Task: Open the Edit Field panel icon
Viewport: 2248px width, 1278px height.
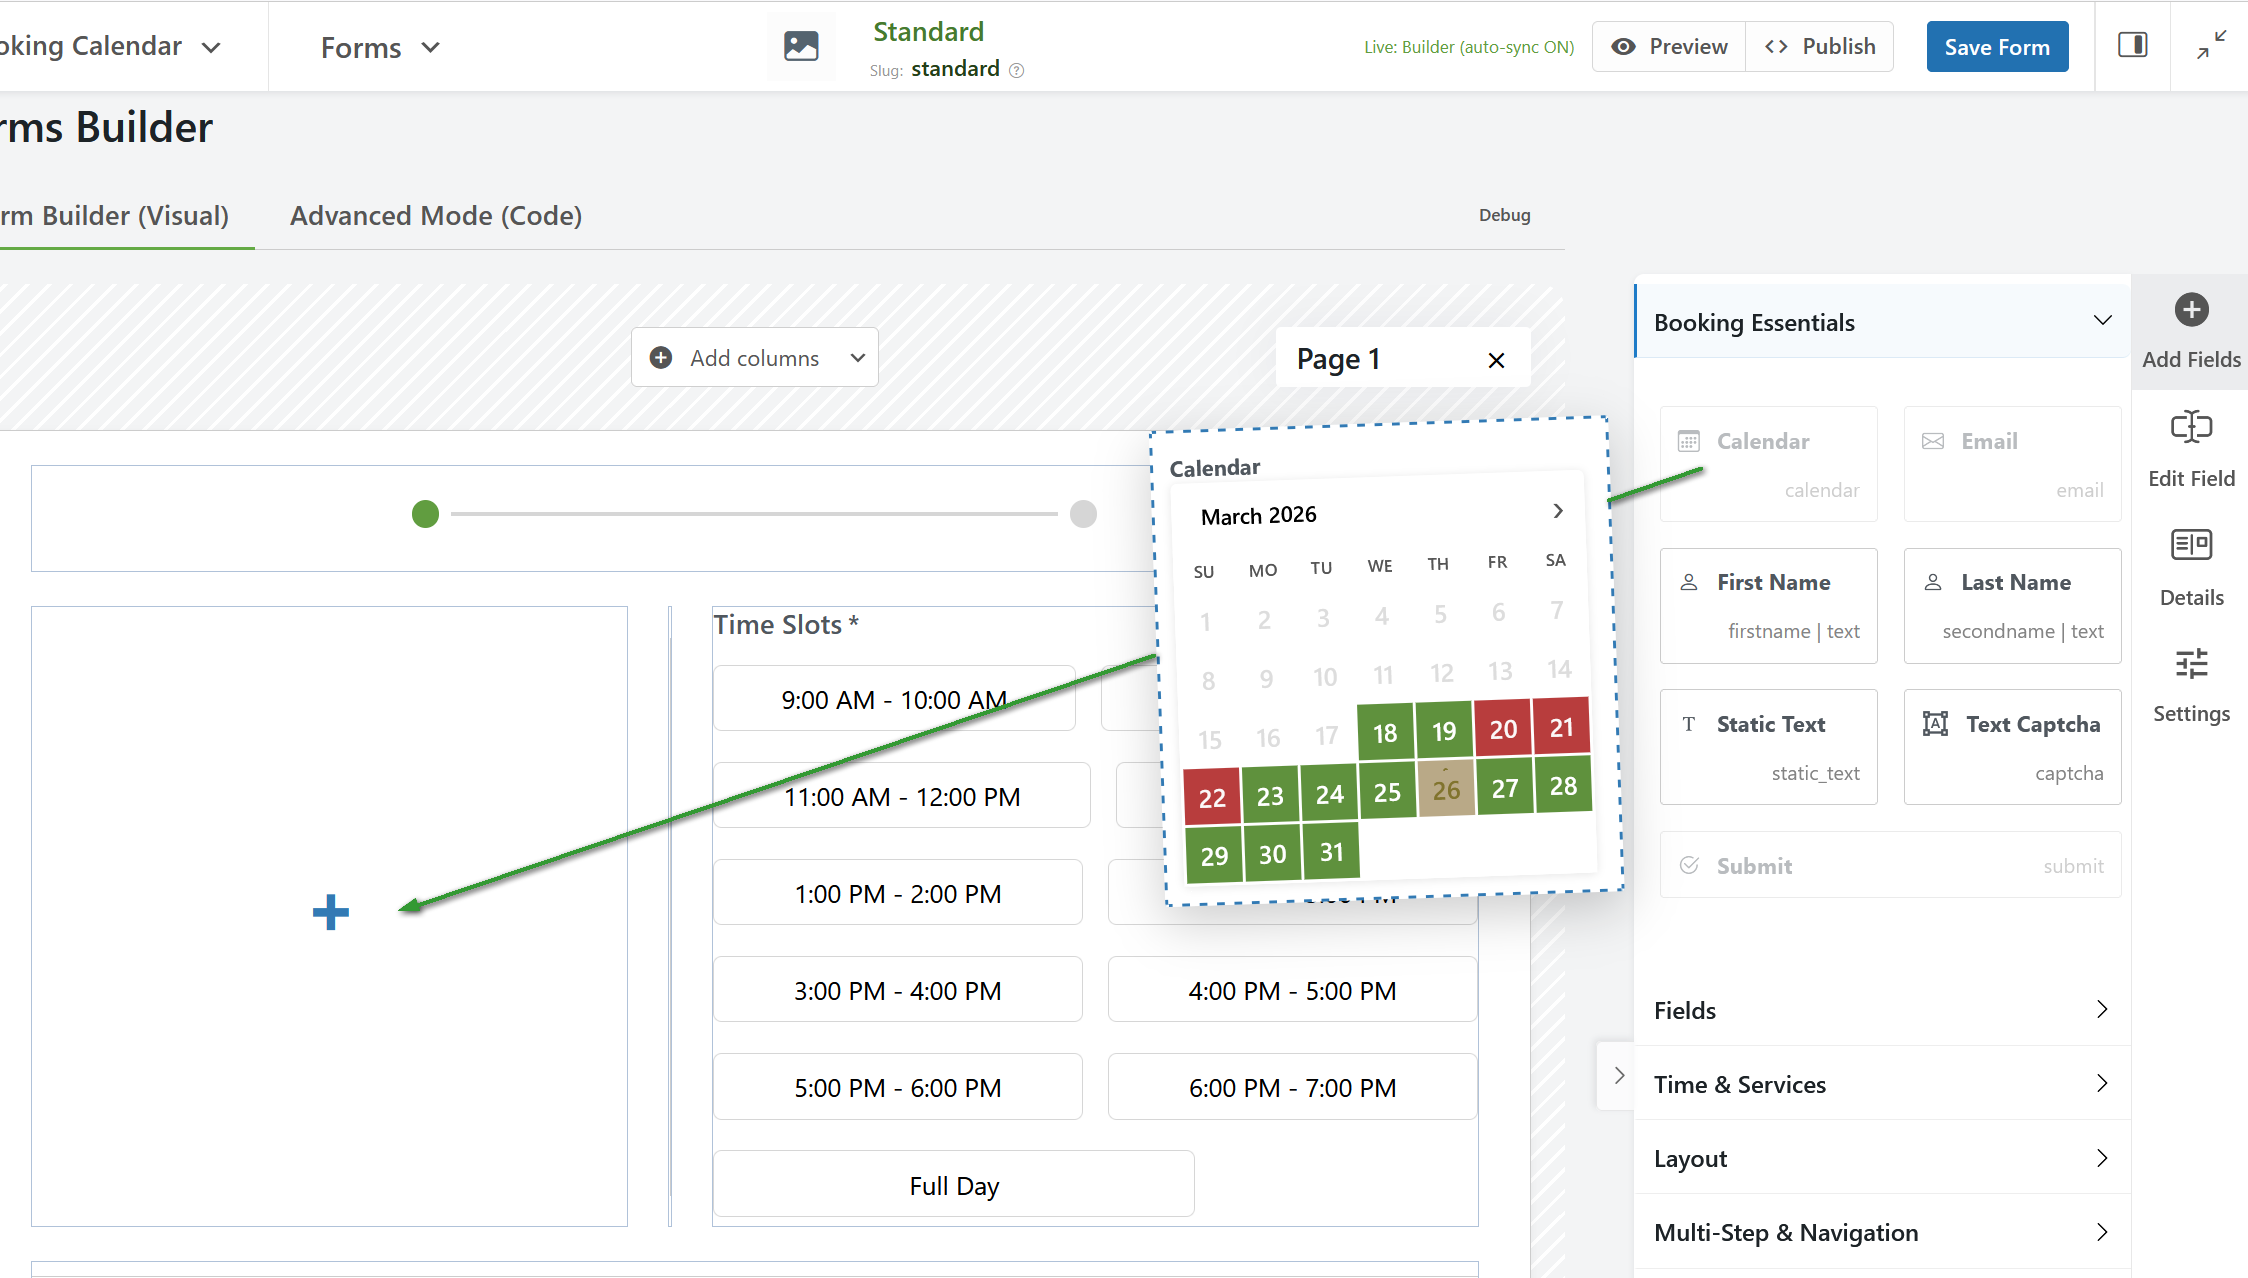Action: (2191, 428)
